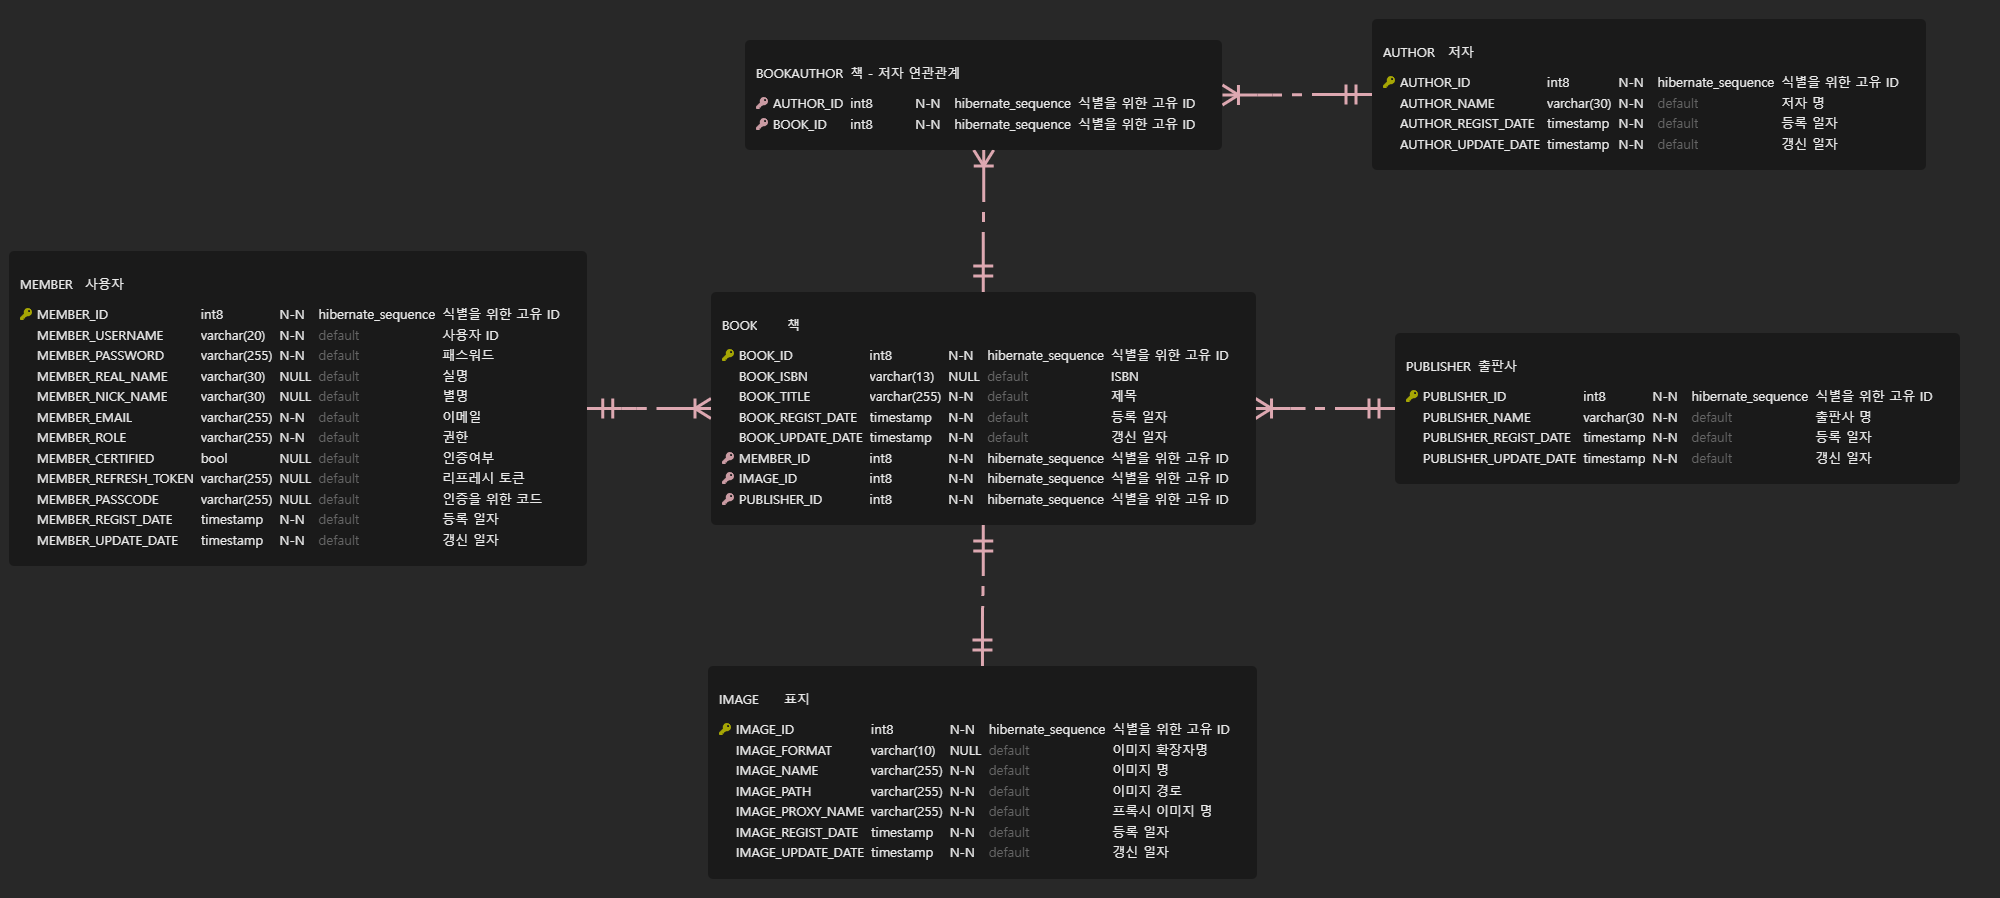Click the 제목 comment of BOOK_TITLE
The width and height of the screenshot is (2000, 898).
(x=1124, y=396)
